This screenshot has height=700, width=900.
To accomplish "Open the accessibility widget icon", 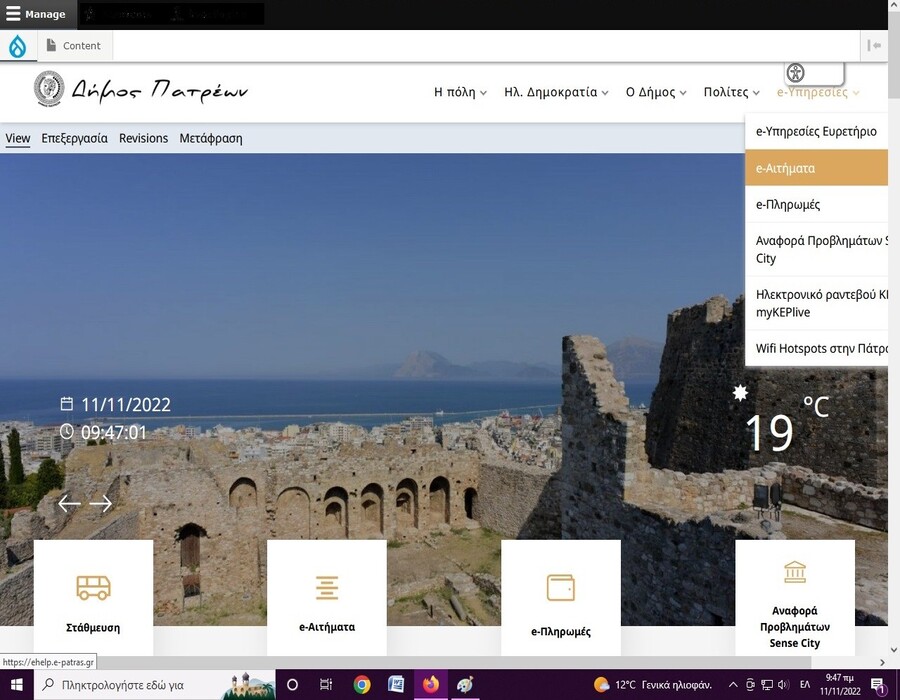I will click(x=796, y=73).
